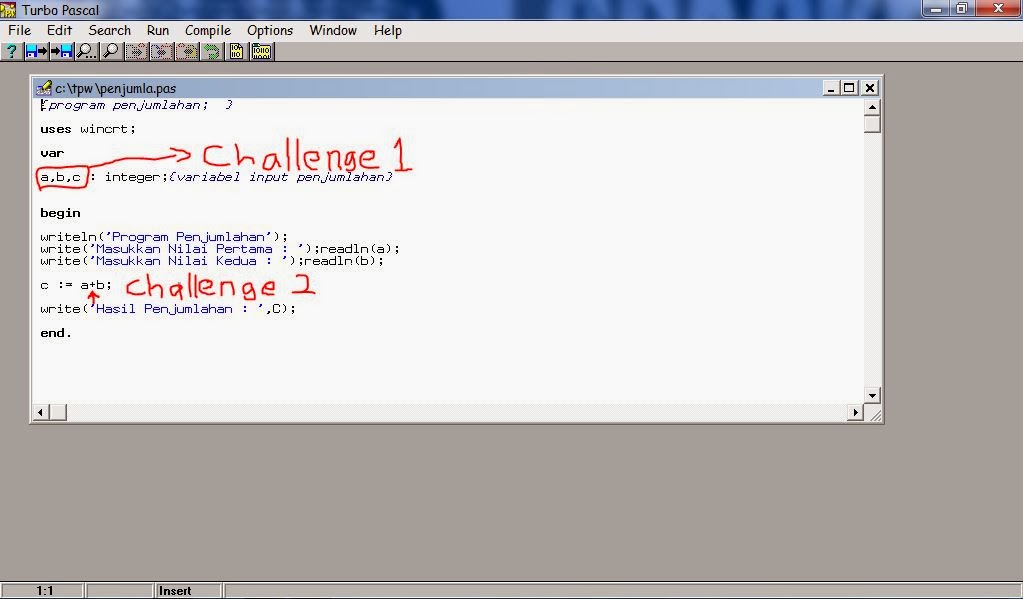This screenshot has width=1023, height=599.
Task: Open the Window menu
Action: point(332,30)
